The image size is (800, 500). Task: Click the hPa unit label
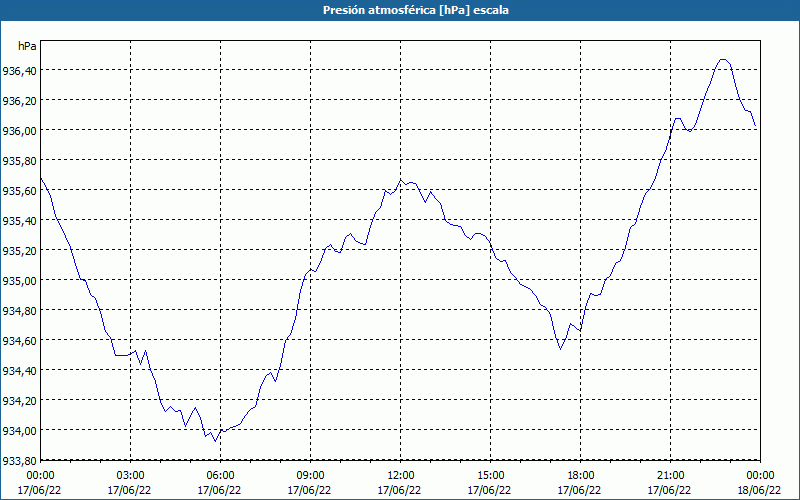27,46
